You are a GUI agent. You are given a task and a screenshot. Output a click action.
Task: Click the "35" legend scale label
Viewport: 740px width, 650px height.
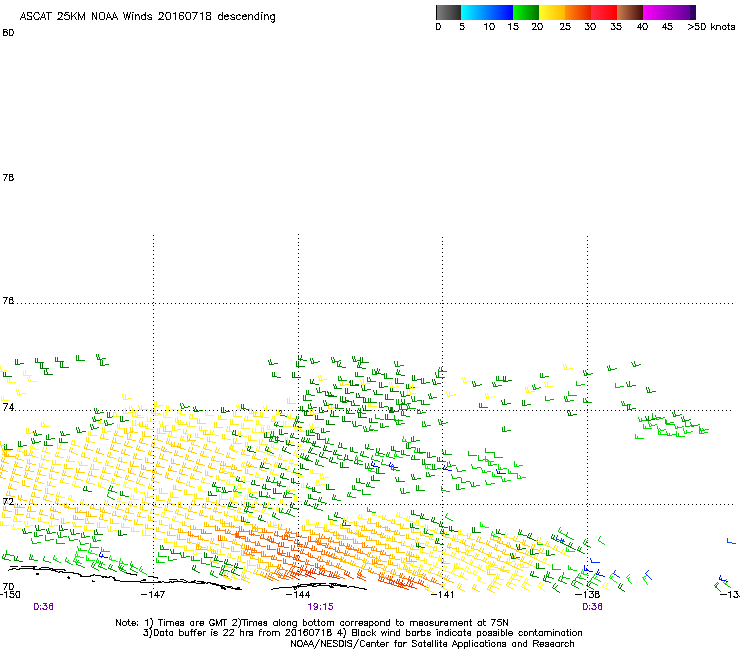[x=616, y=27]
